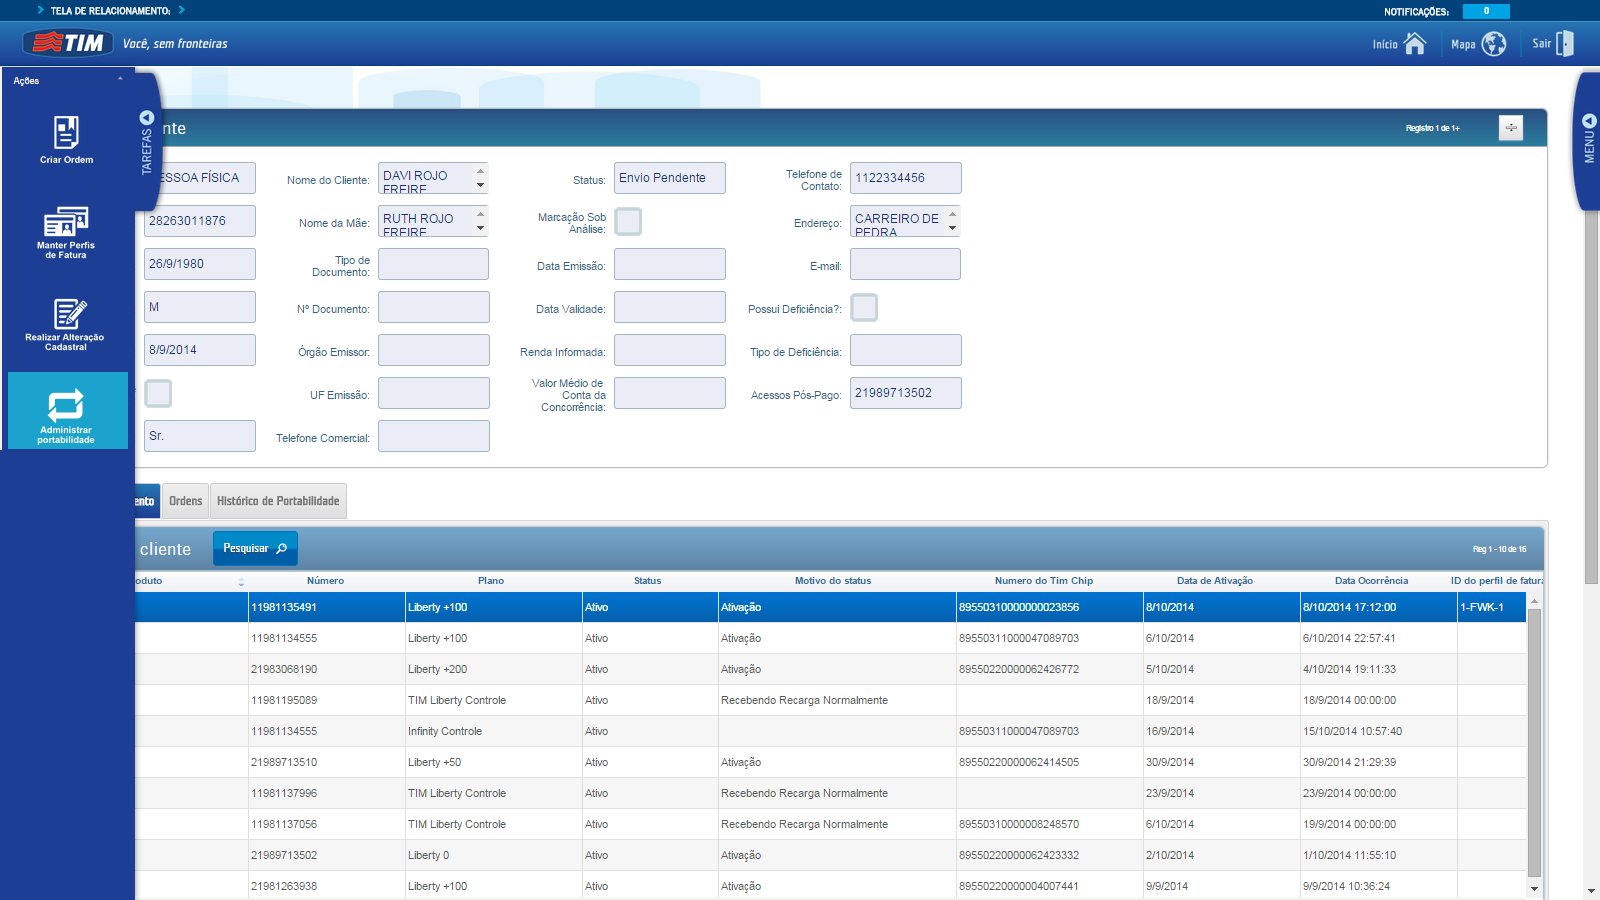Open the Criar Ordem action
Image resolution: width=1600 pixels, height=900 pixels.
[66, 140]
